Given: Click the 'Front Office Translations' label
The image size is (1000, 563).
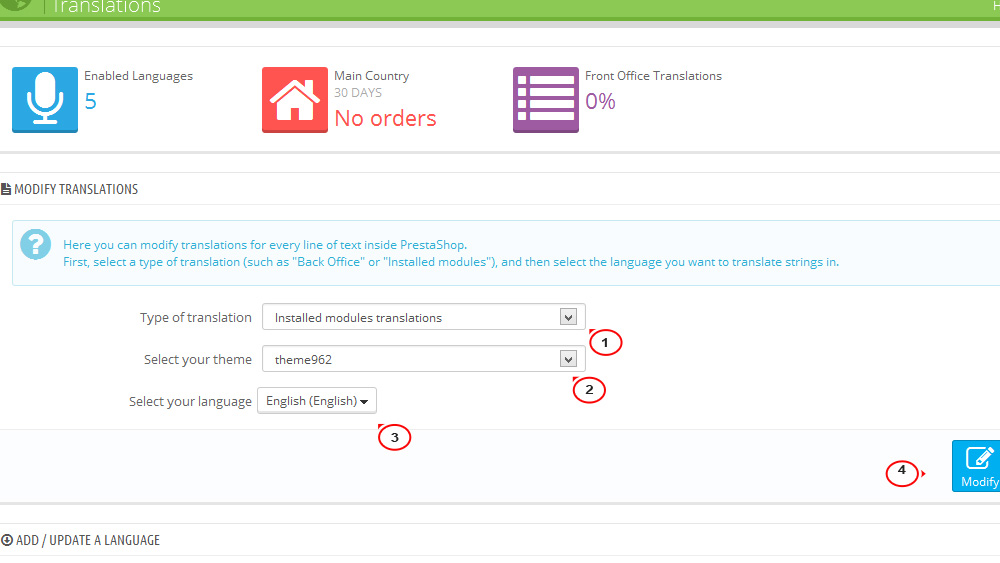Looking at the screenshot, I should [653, 76].
